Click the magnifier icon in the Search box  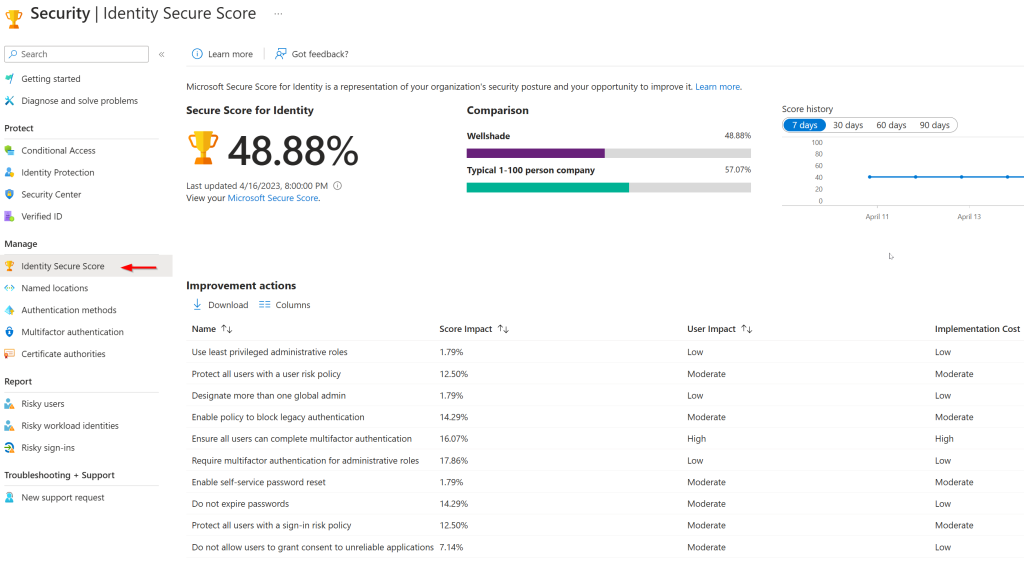pos(13,54)
